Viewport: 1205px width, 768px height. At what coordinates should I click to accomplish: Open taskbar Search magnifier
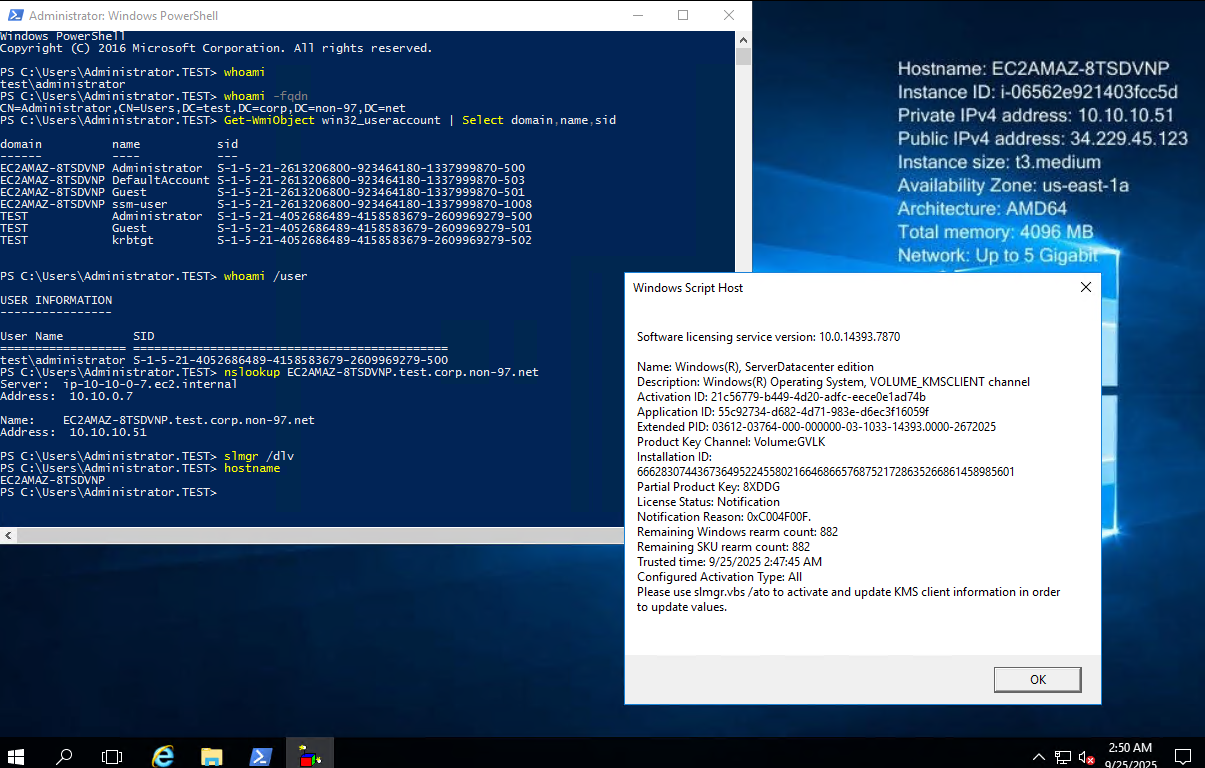(x=64, y=756)
